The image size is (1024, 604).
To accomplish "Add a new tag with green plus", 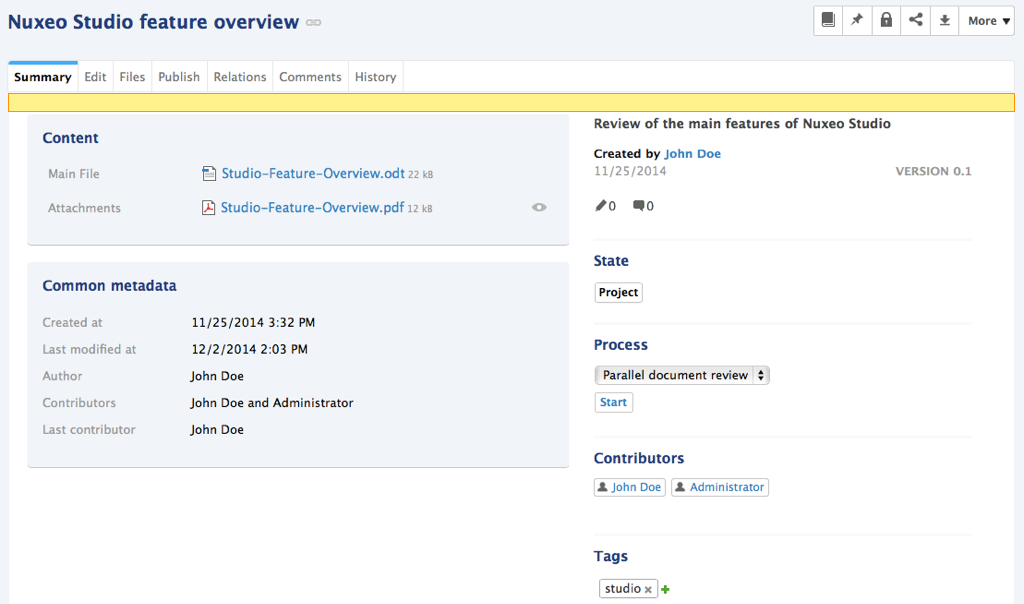I will [x=665, y=590].
